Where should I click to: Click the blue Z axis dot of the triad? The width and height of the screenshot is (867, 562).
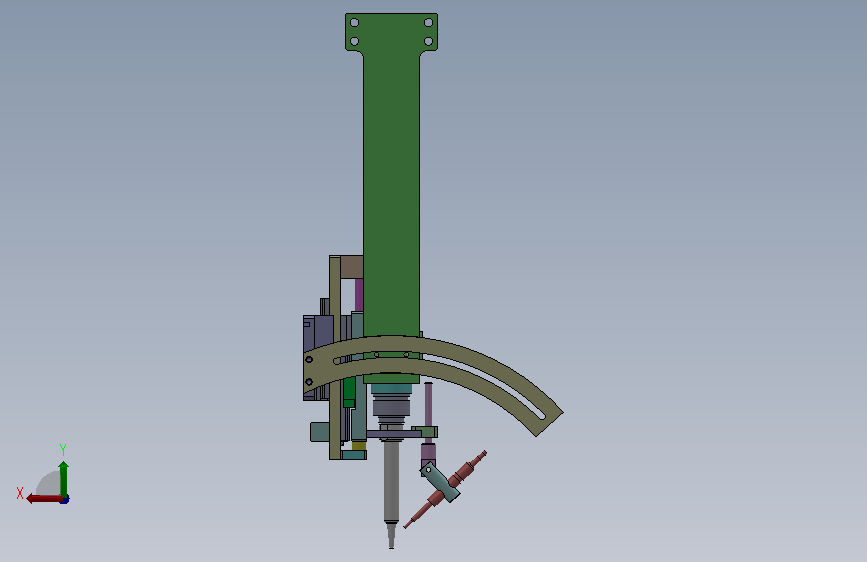65,500
